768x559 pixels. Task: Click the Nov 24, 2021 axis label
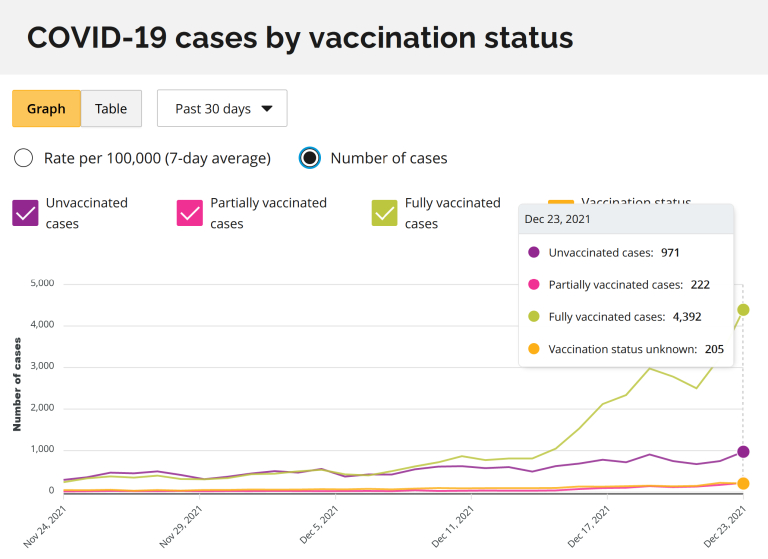click(x=44, y=527)
